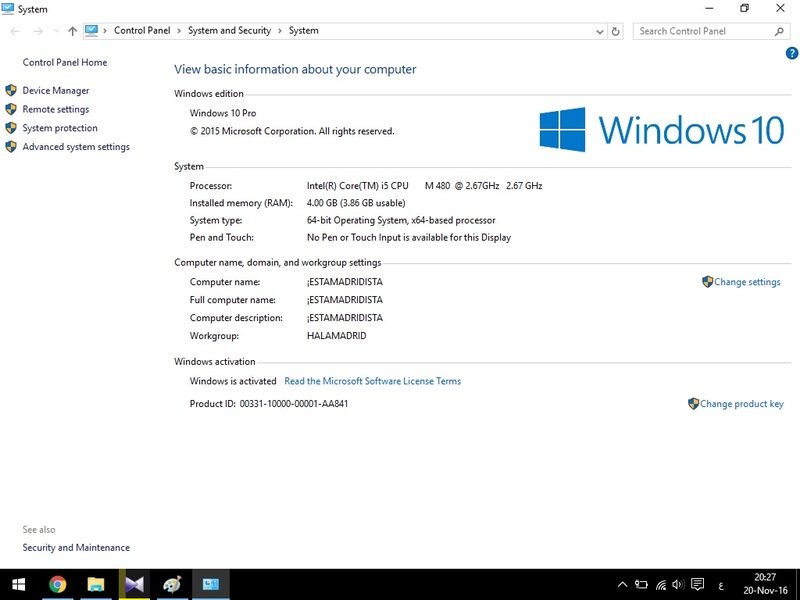Image resolution: width=800 pixels, height=600 pixels.
Task: Read the Microsoft Software License Terms
Action: click(372, 381)
